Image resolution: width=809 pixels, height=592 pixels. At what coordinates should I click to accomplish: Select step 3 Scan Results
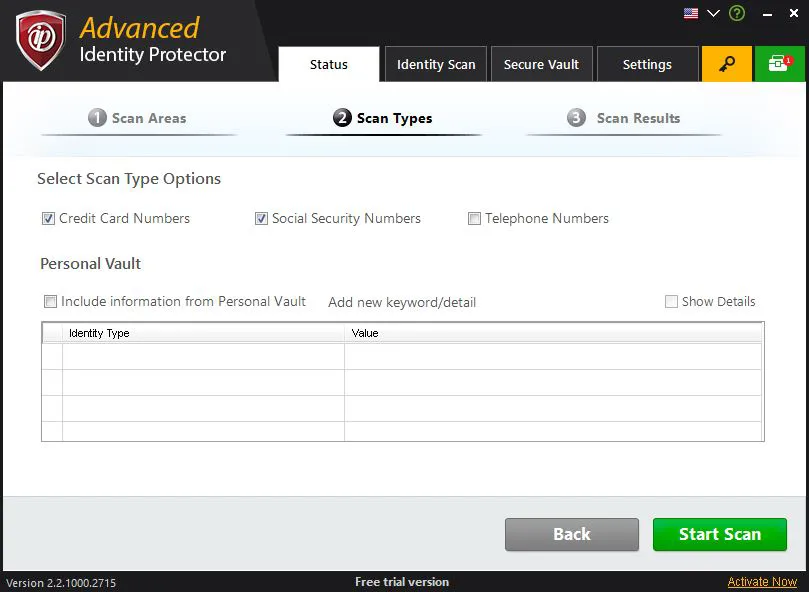pos(623,118)
